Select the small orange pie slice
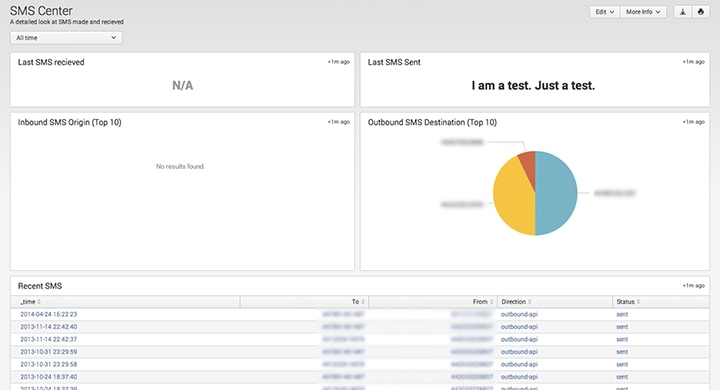The height and width of the screenshot is (390, 720). tap(528, 165)
